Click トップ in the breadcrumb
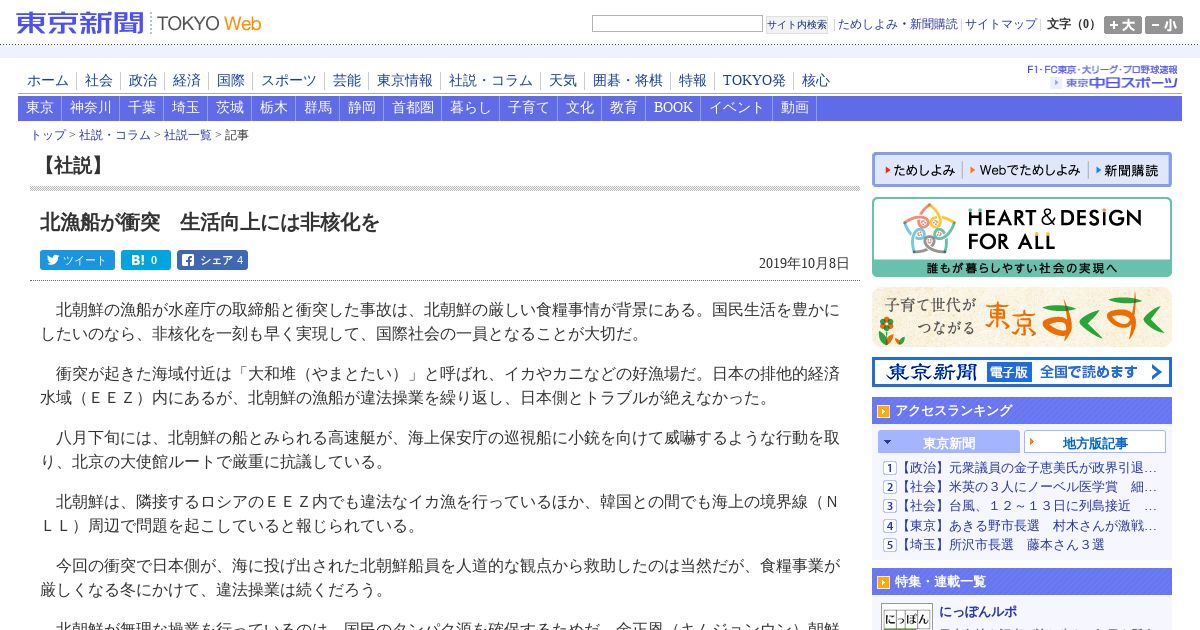The image size is (1200, 630). coord(48,135)
